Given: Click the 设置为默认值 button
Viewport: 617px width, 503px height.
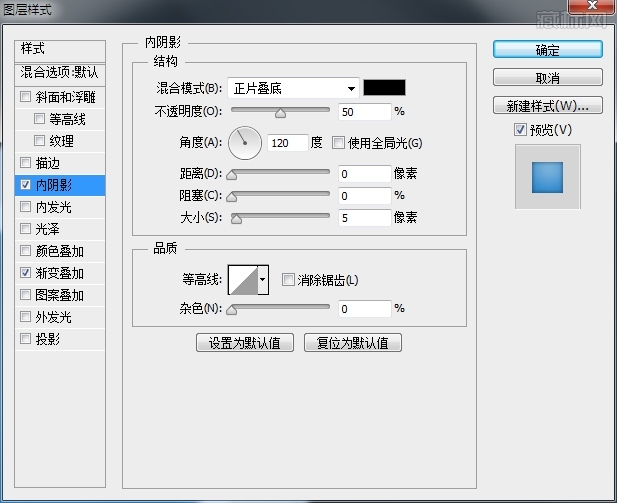Looking at the screenshot, I should 245,343.
